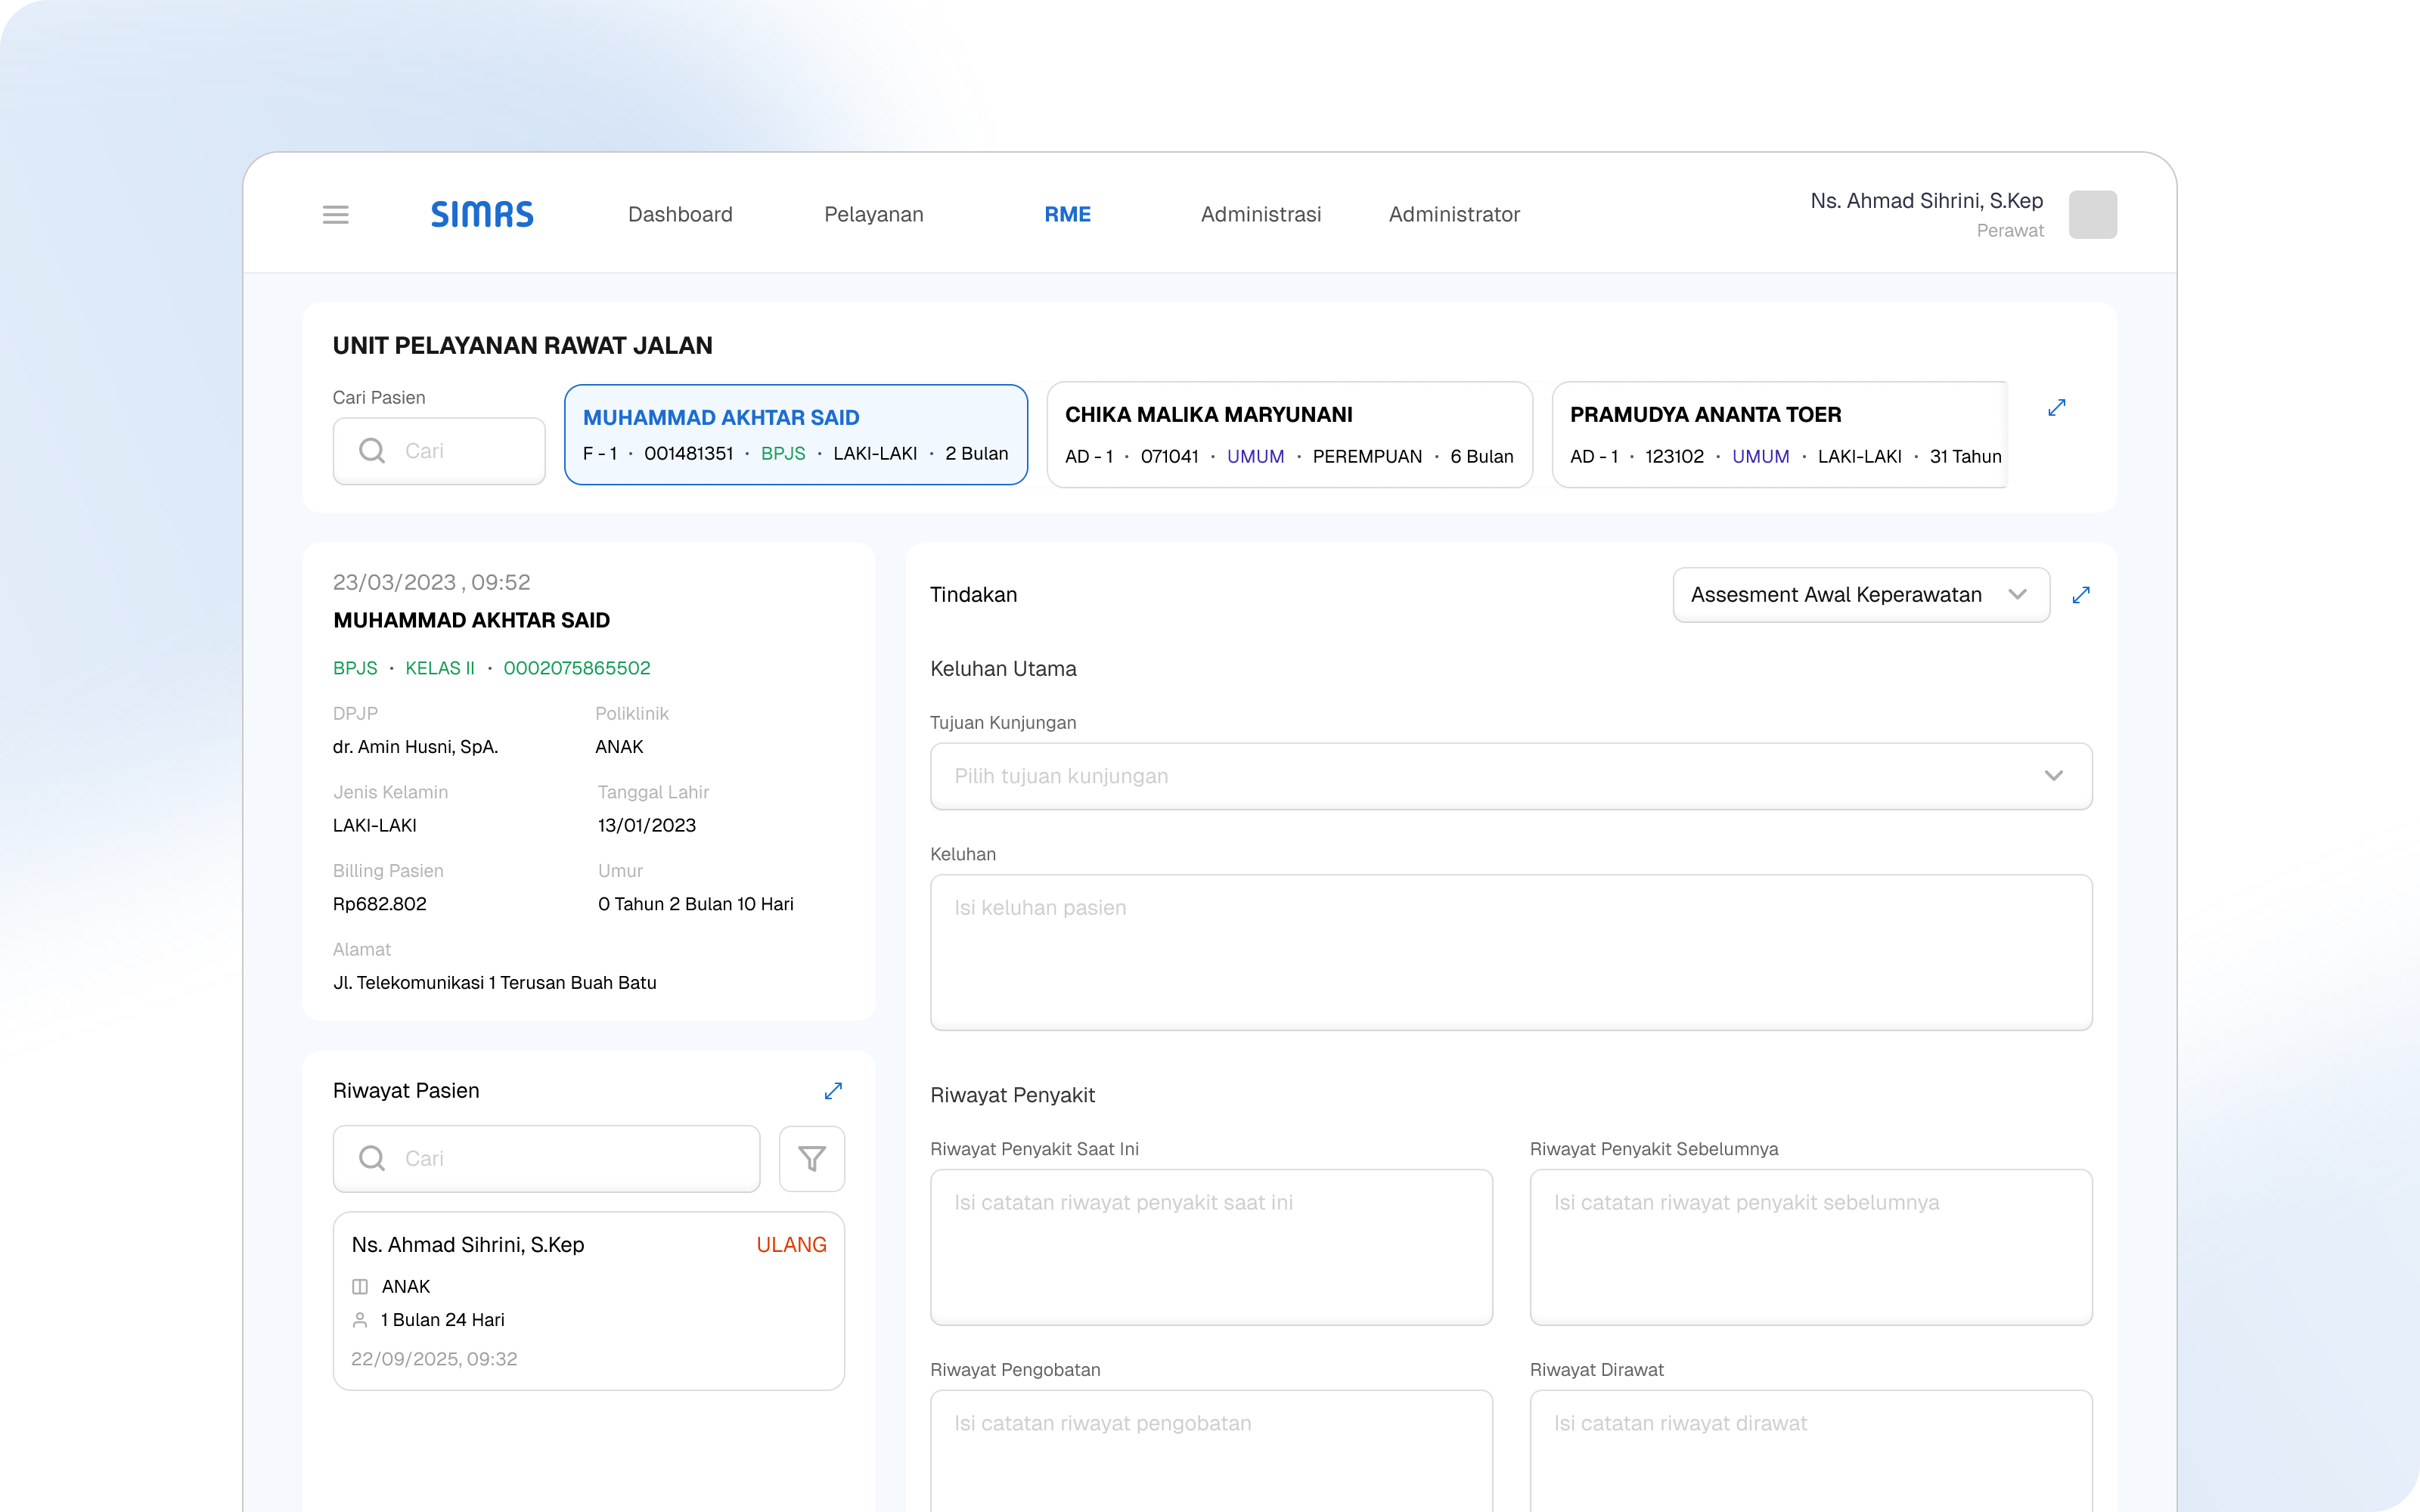The height and width of the screenshot is (1512, 2420).
Task: Select patient card PRAMUDYA ANANTA TOER
Action: point(1779,435)
